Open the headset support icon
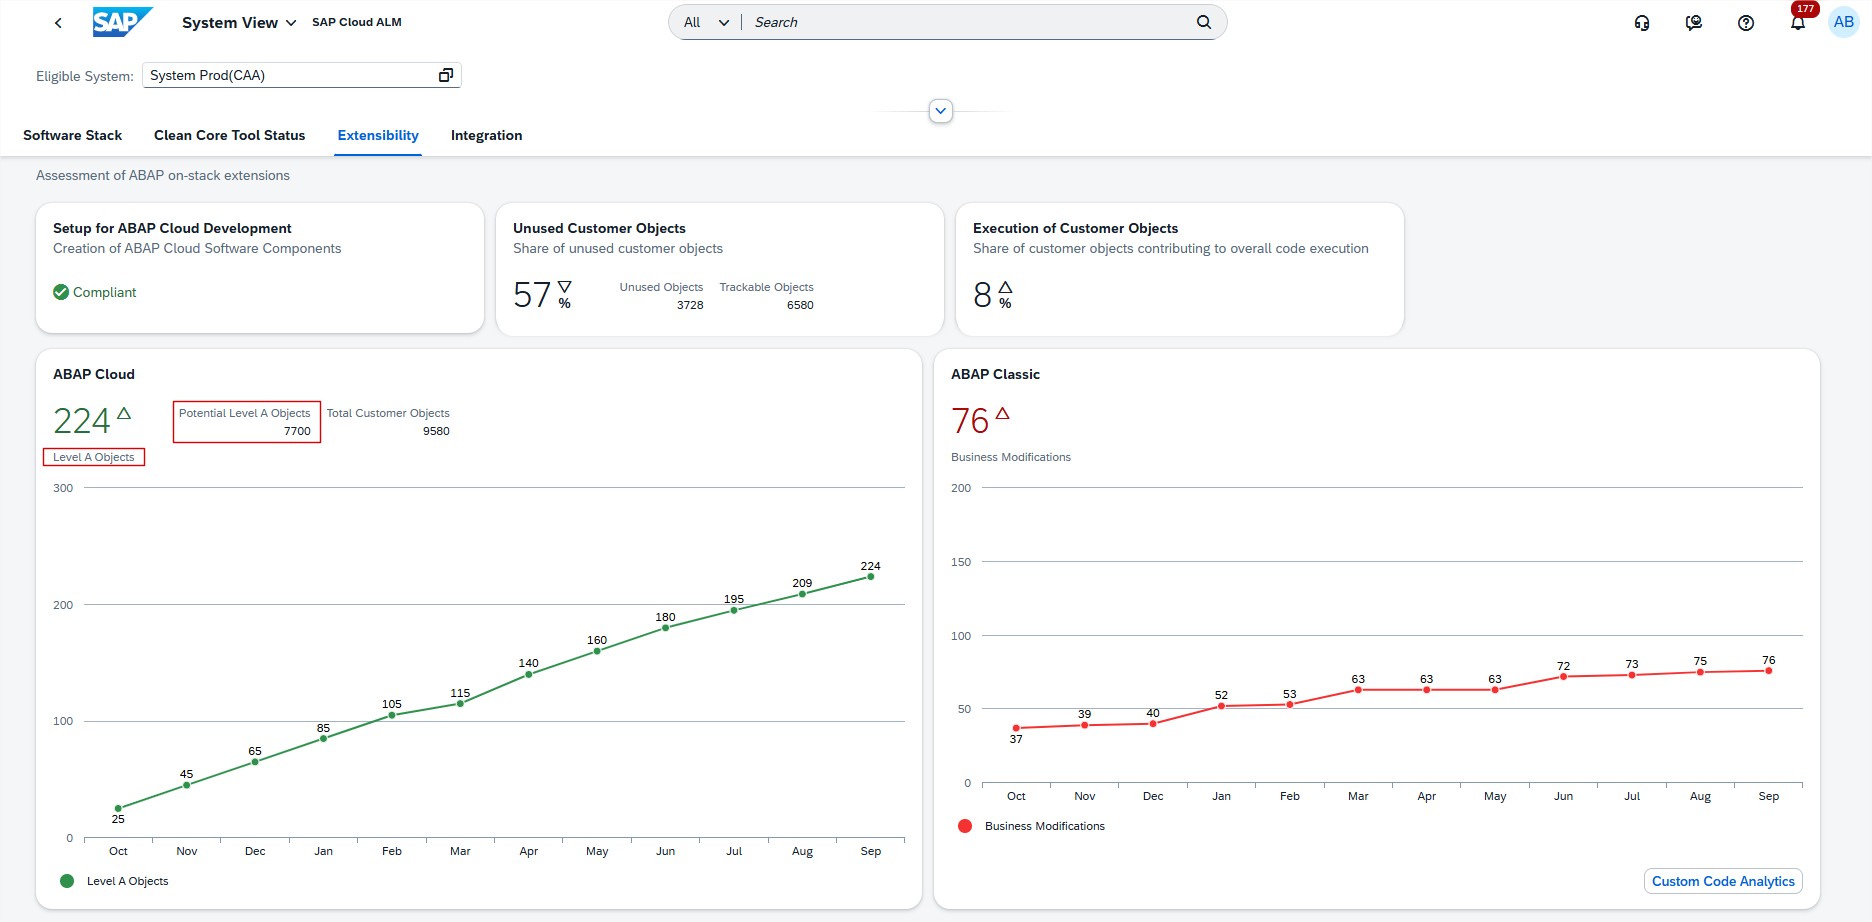 1641,23
